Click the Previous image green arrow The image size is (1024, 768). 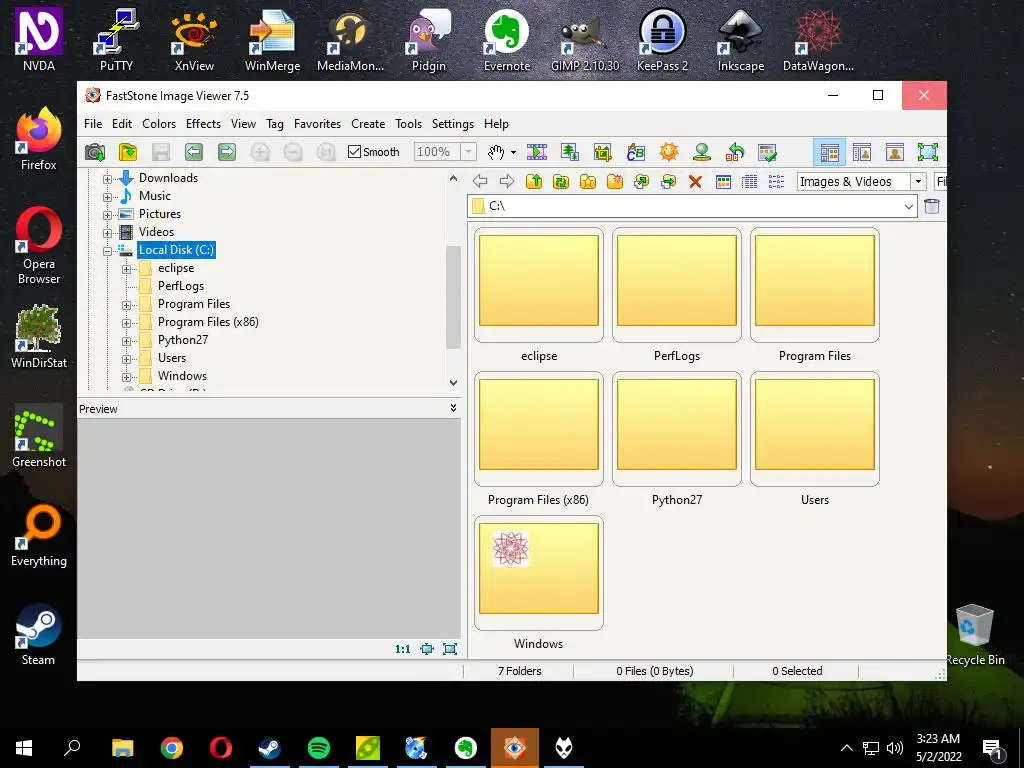pos(193,152)
